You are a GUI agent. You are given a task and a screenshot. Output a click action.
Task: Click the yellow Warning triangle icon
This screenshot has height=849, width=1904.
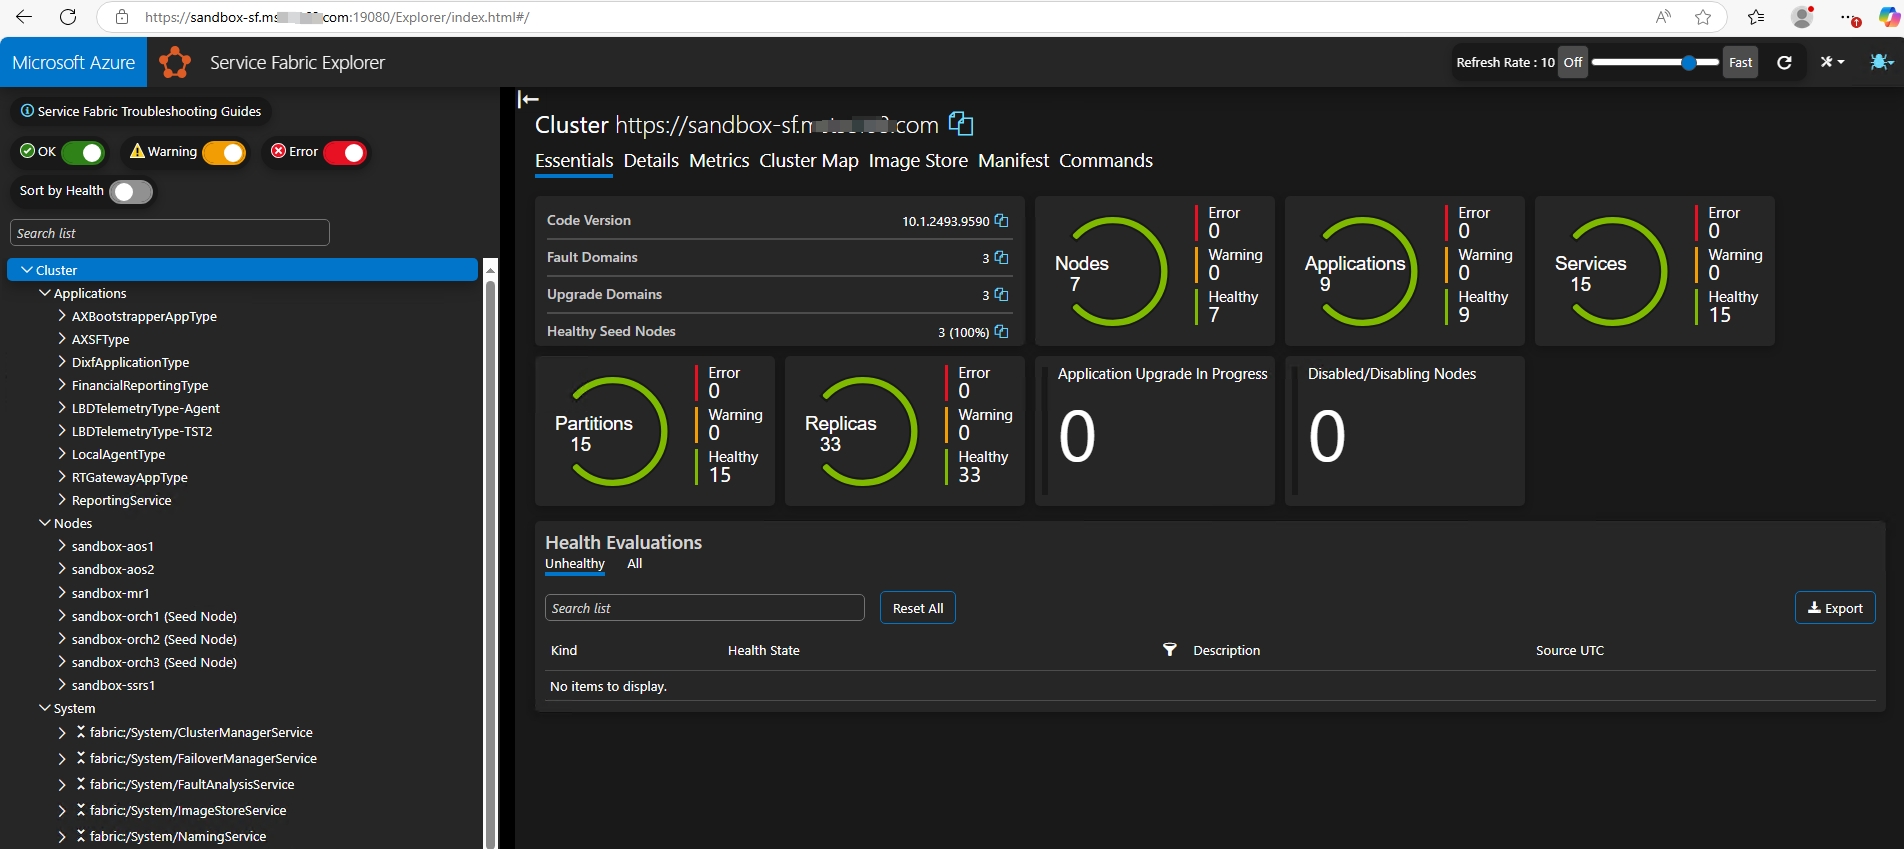click(x=137, y=151)
